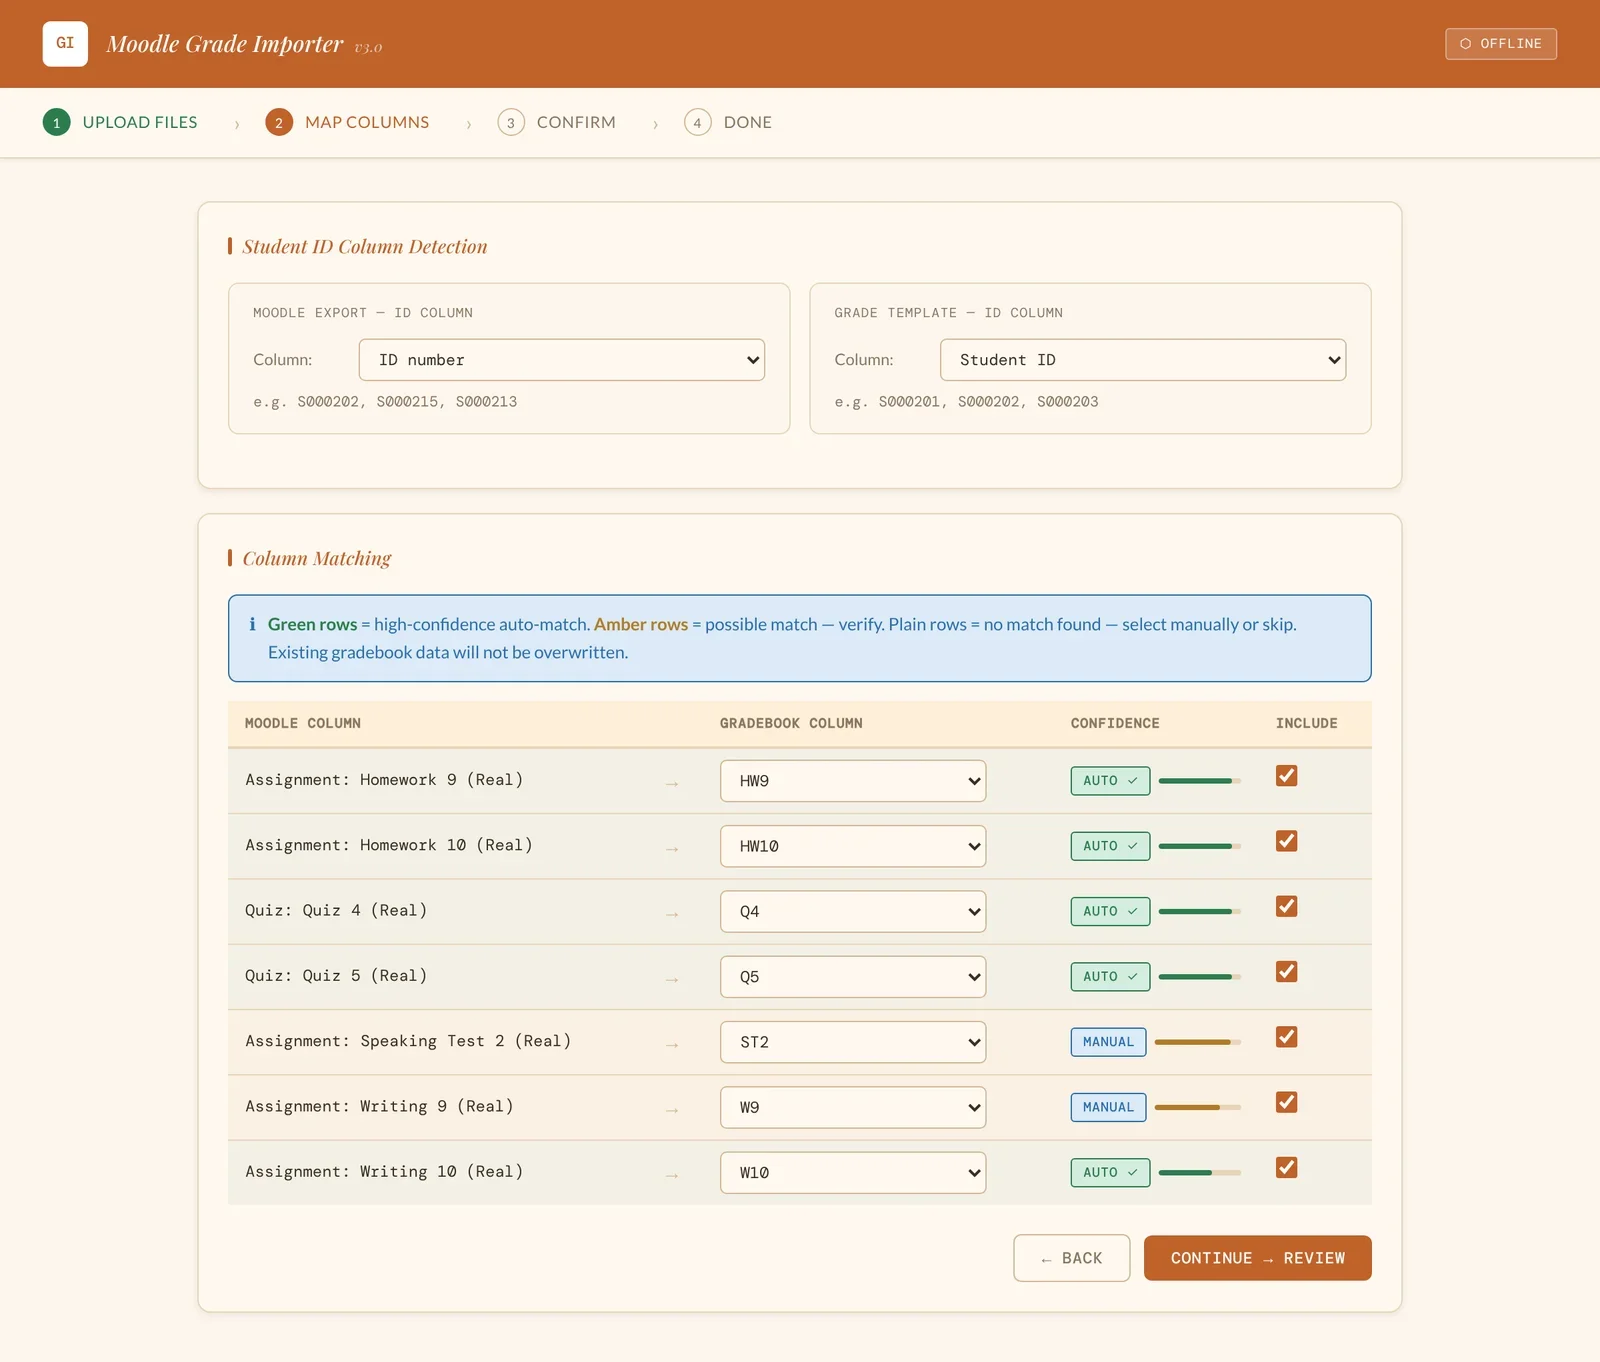The width and height of the screenshot is (1600, 1362).
Task: Click the 'Assignment: Speaking Test 2 (Real)' text
Action: tap(408, 1041)
